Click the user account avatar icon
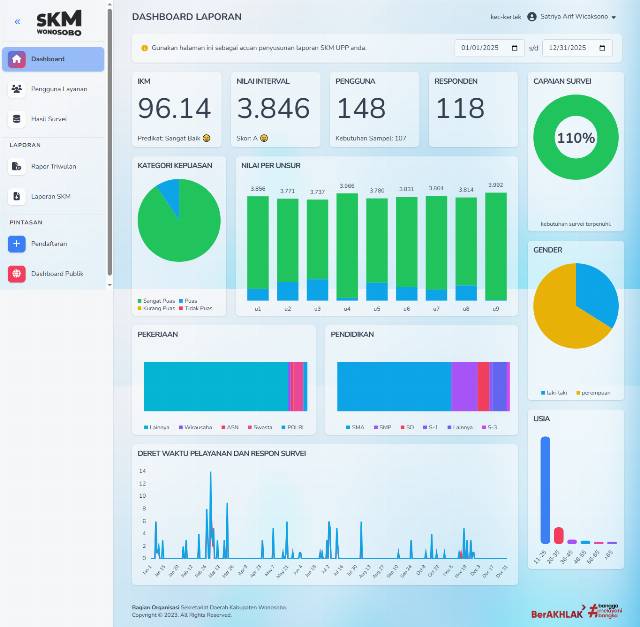Image resolution: width=640 pixels, height=627 pixels. pyautogui.click(x=531, y=17)
